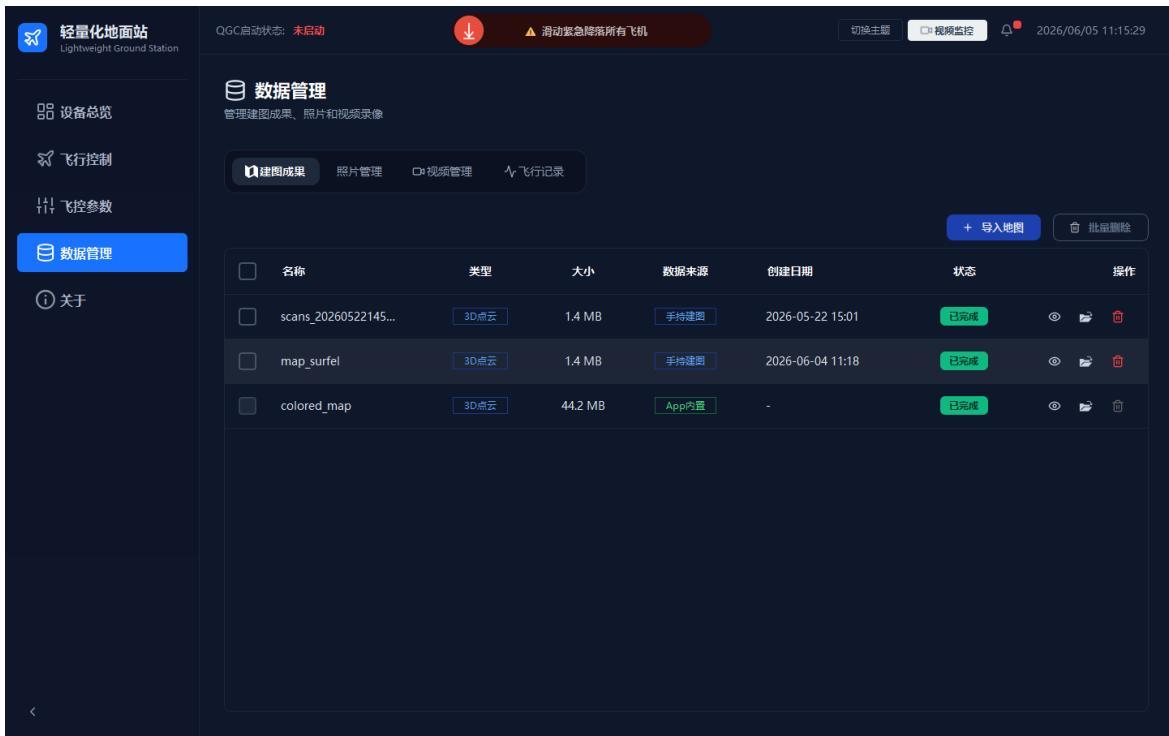Click the 2026-06-04 11:18 date cell

pos(812,362)
